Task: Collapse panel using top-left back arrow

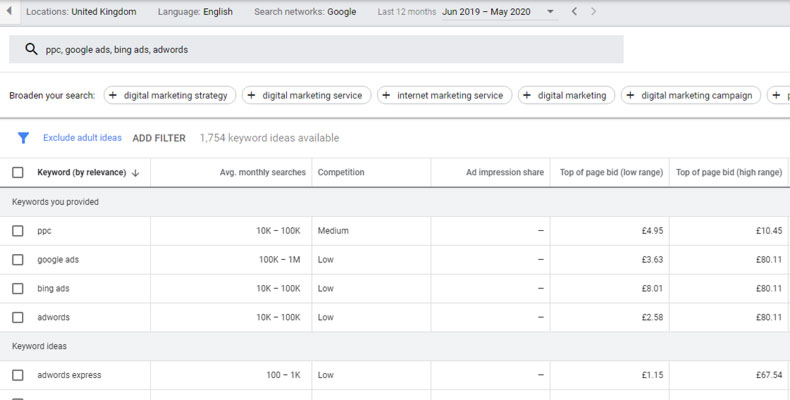Action: click(x=10, y=12)
